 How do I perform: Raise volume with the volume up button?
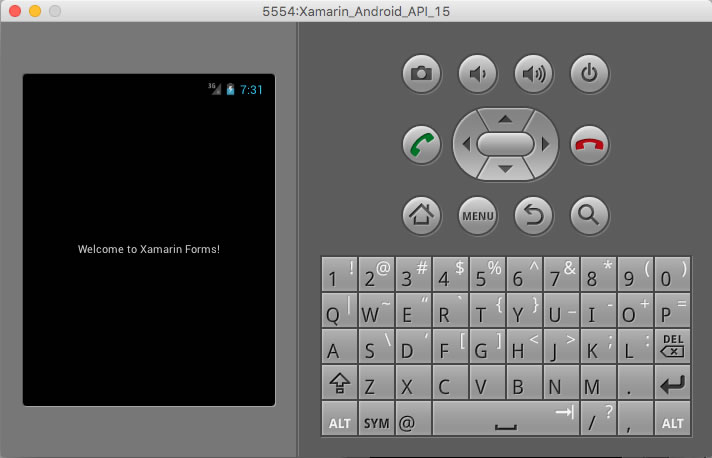533,74
